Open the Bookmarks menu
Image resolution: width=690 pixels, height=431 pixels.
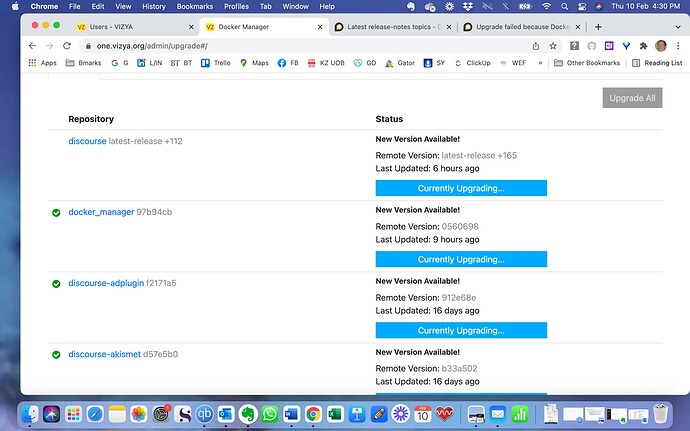point(195,6)
